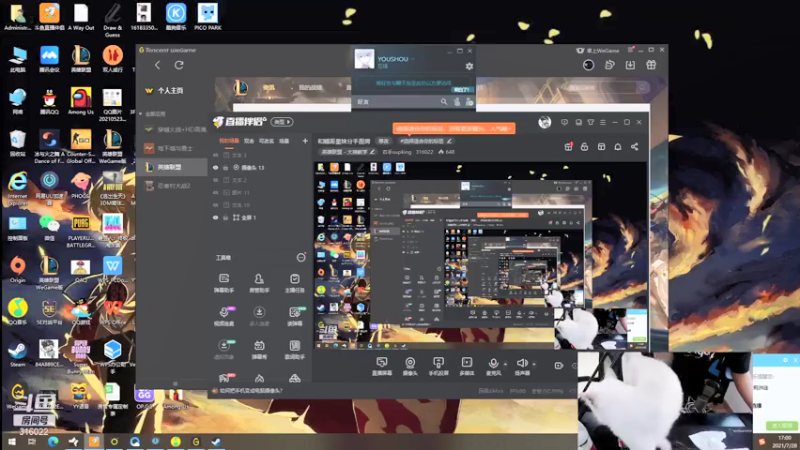Viewport: 800px width, 450px height.
Task: Switch to 我的场景 scene tab
Action: pyautogui.click(x=229, y=141)
